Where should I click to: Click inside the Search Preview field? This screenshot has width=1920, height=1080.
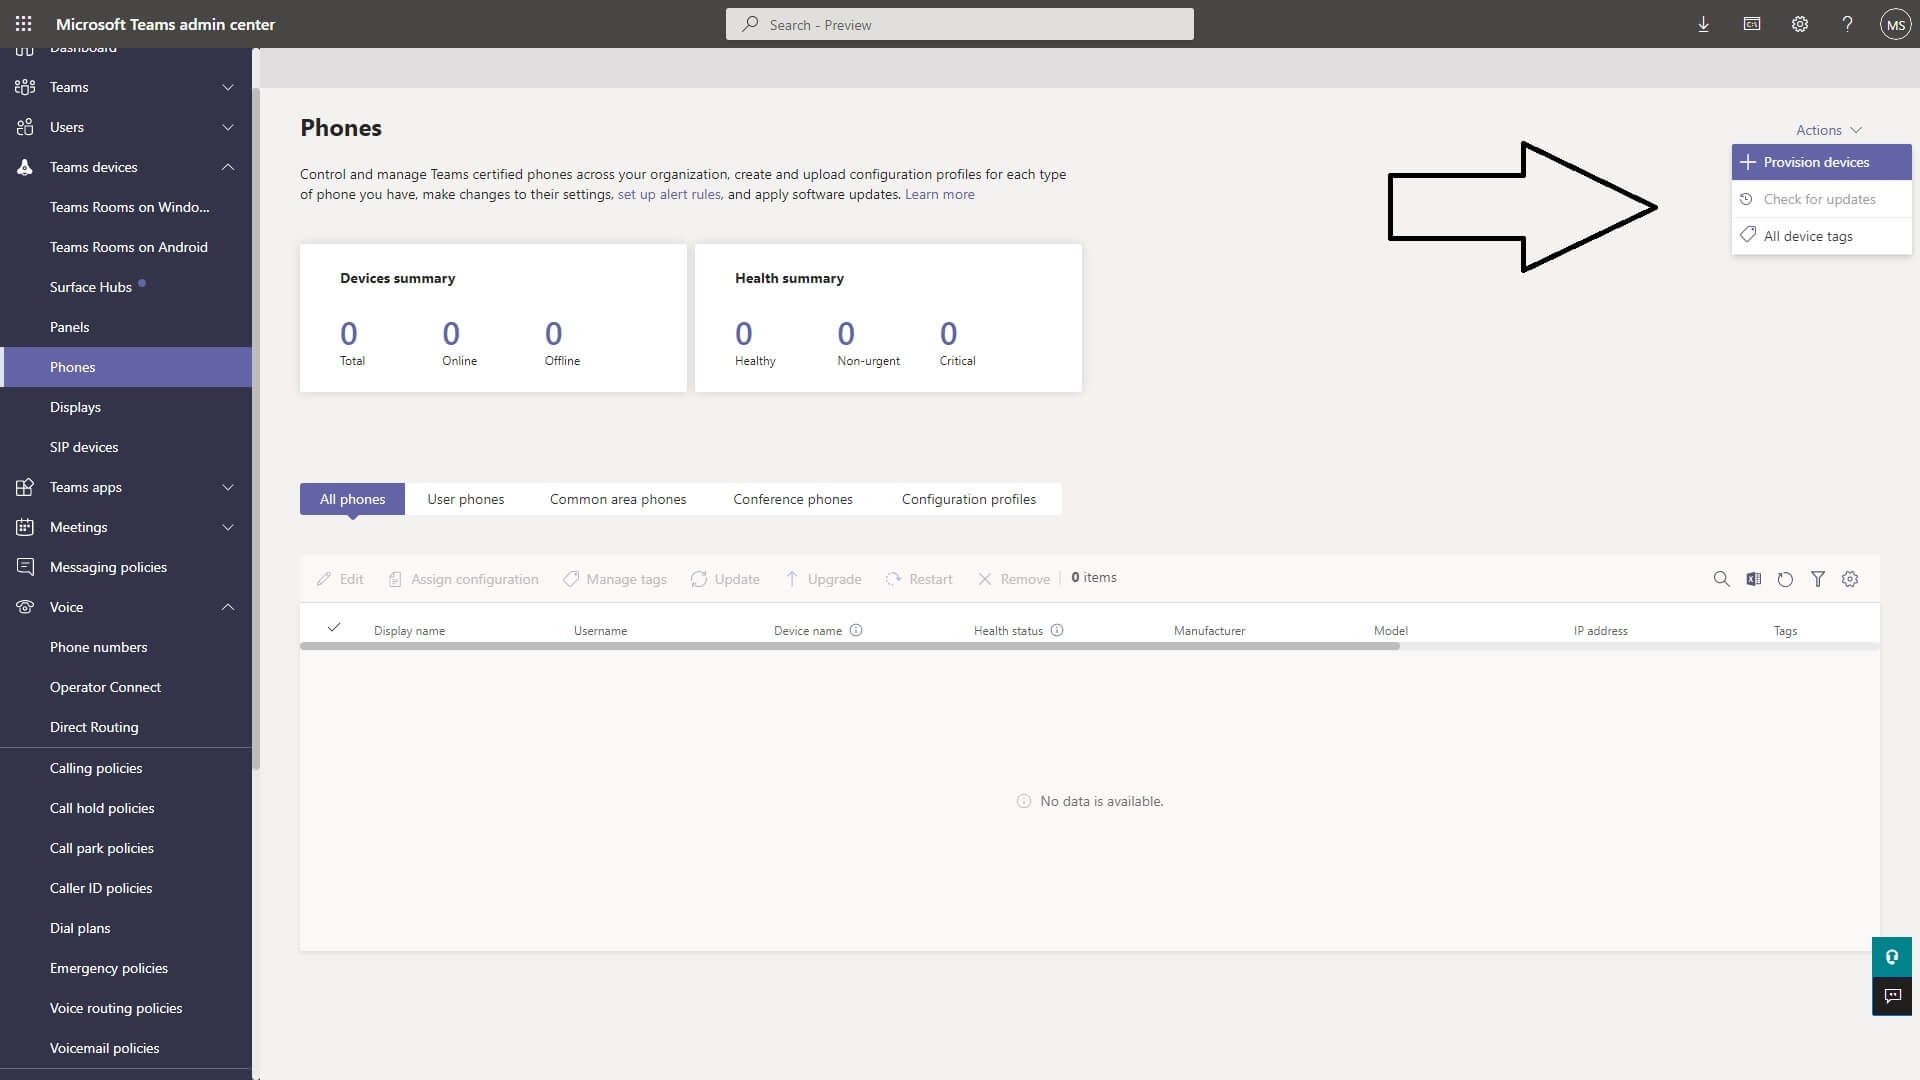tap(960, 23)
